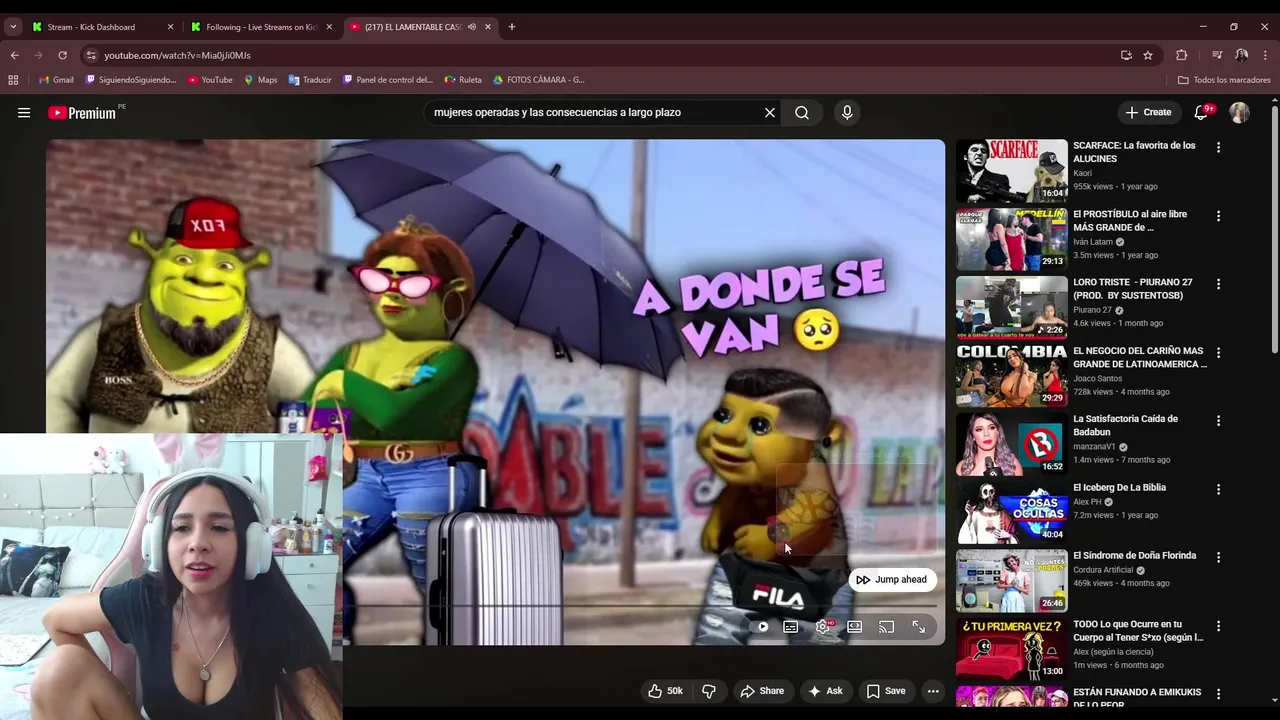Open El Iceberg De La Biblia thumbnail
Image resolution: width=1280 pixels, height=720 pixels.
(1011, 513)
